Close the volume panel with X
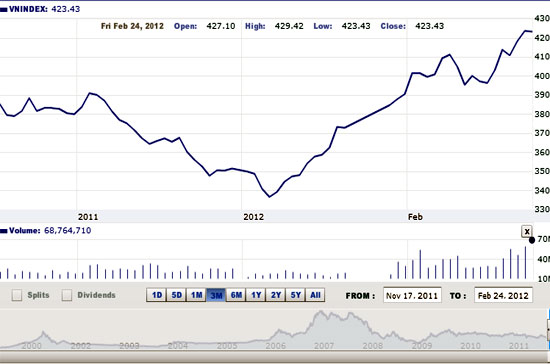 click(x=527, y=231)
